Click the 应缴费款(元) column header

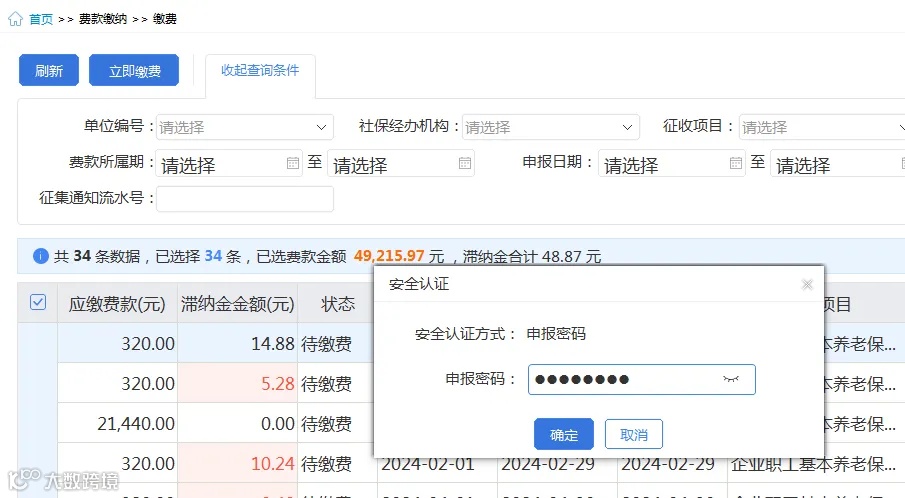coord(117,304)
